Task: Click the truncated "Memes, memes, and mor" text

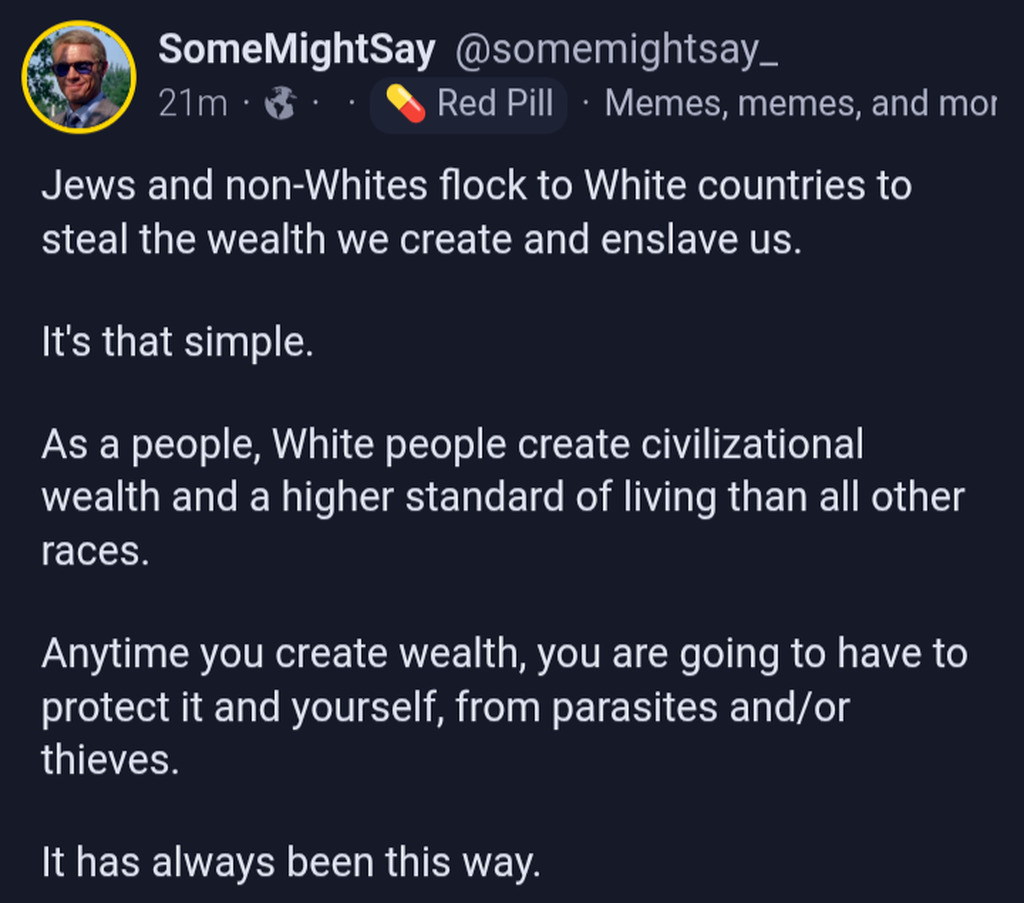Action: (x=800, y=103)
